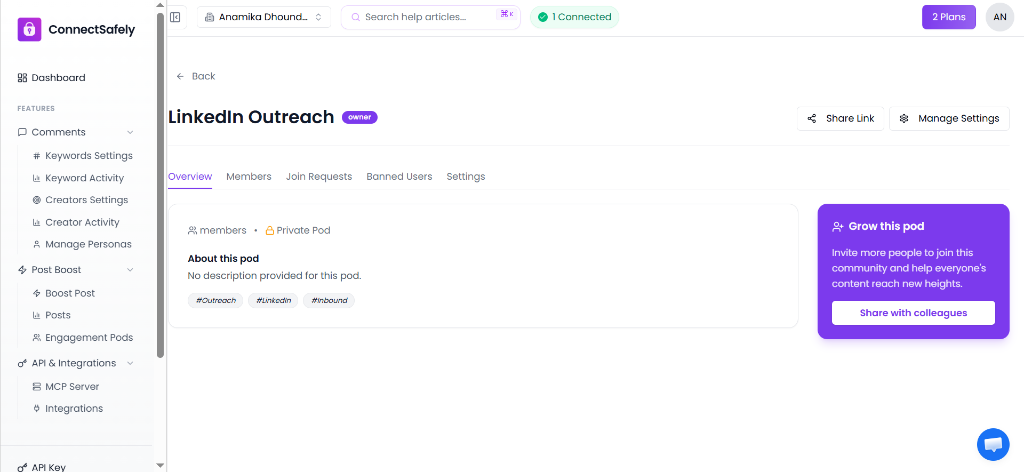
Task: Click the #LinkedIn tag
Action: tap(273, 300)
